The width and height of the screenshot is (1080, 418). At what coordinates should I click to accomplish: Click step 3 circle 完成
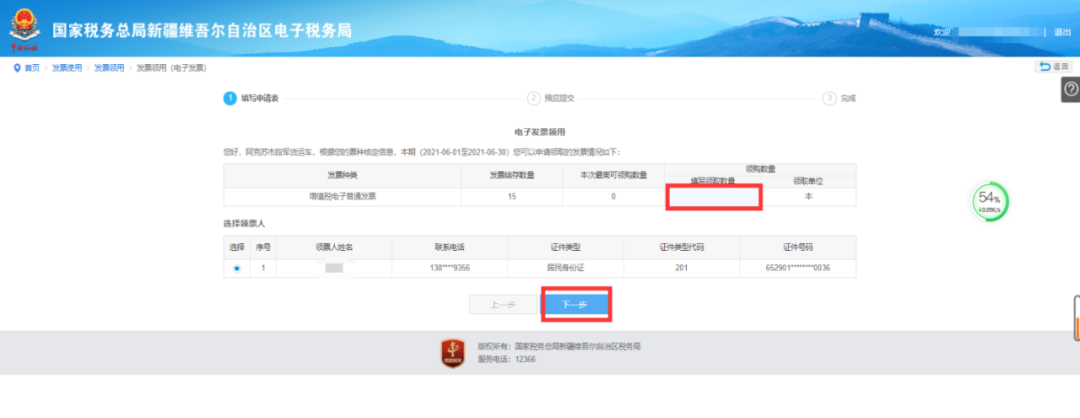coord(829,98)
